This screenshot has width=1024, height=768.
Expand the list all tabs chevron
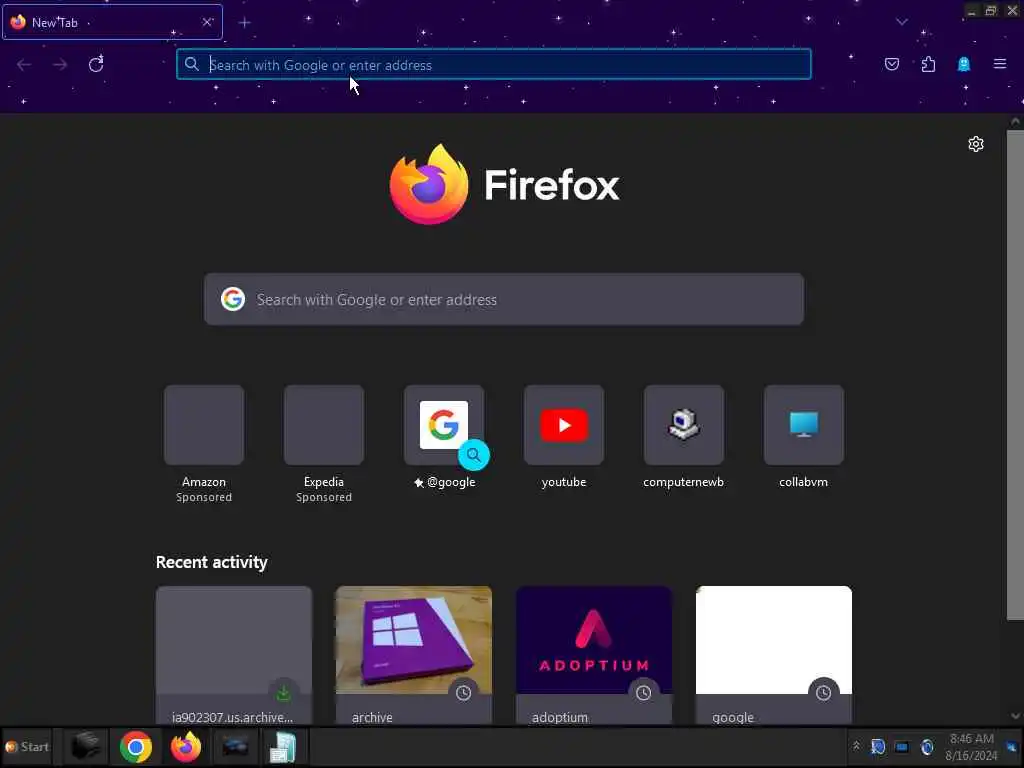[902, 22]
